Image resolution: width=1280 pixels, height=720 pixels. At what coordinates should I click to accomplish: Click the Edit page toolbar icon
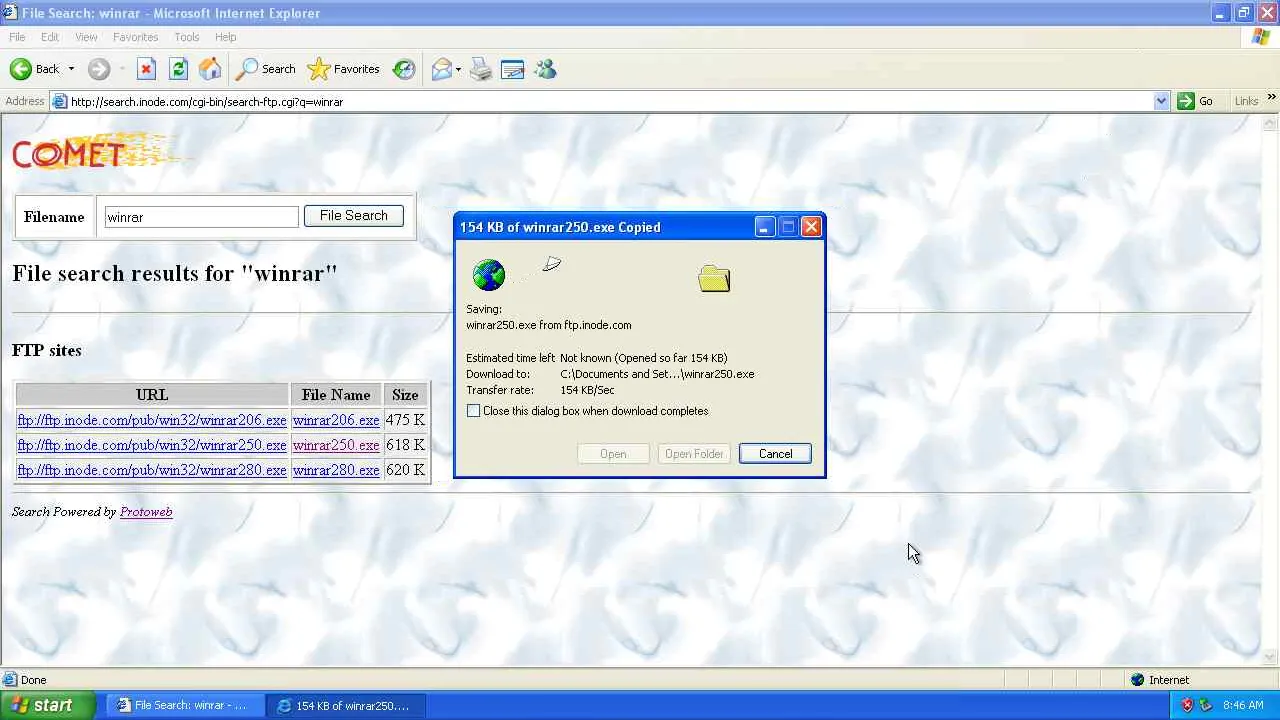(513, 69)
